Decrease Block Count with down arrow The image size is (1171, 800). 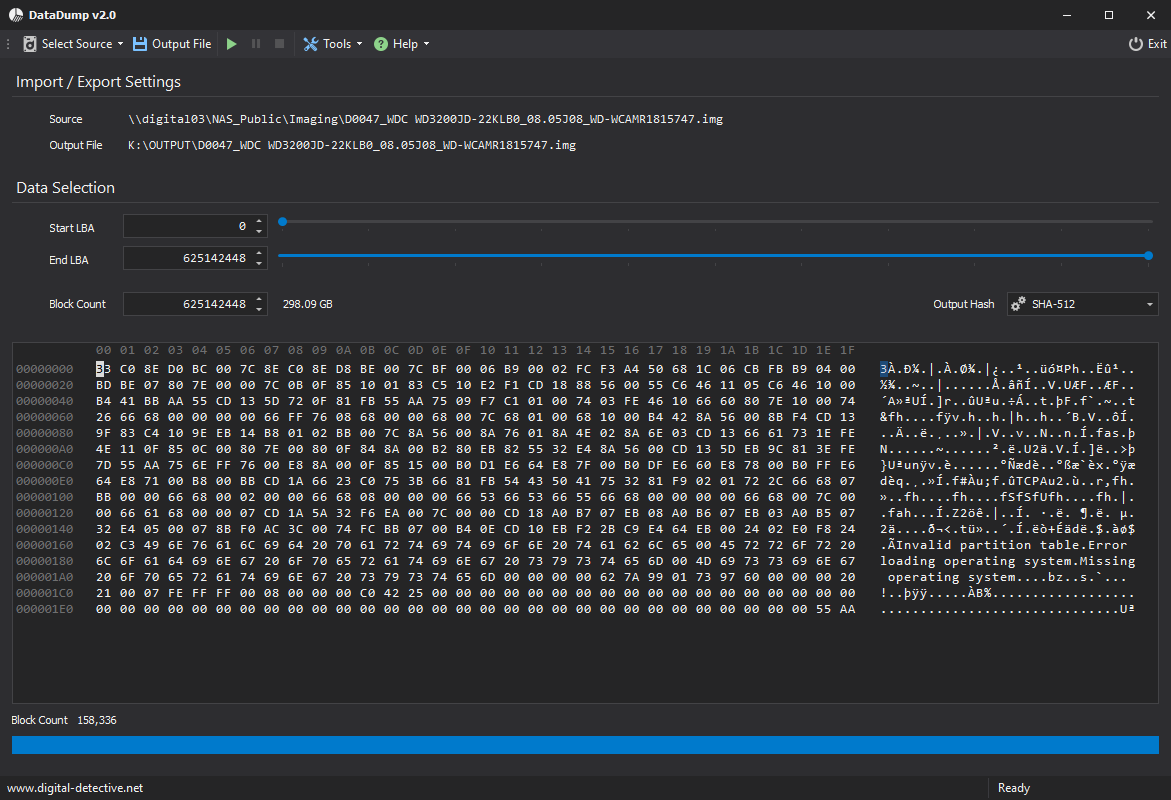[259, 309]
